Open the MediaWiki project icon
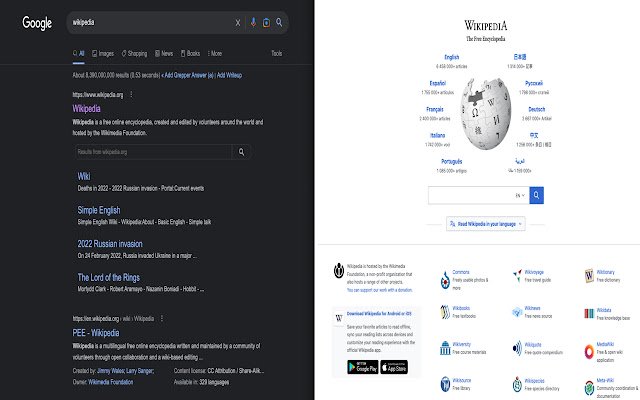The image size is (640, 400). pos(589,351)
